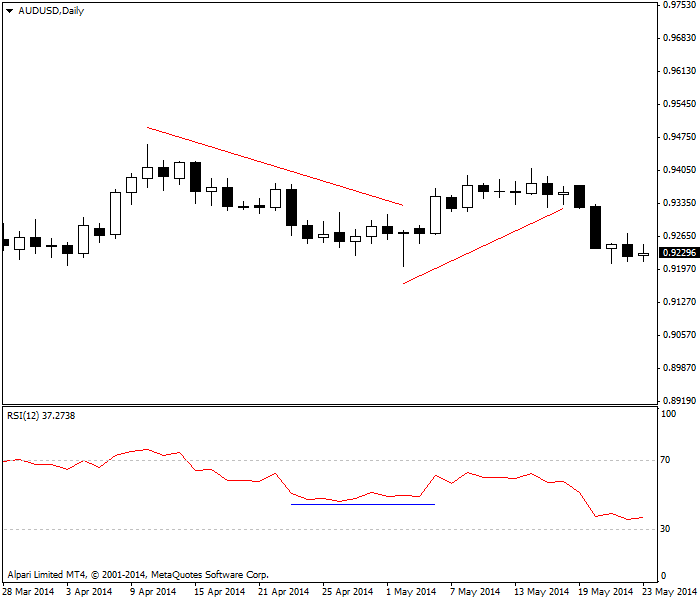The height and width of the screenshot is (600, 700).
Task: Click the Alpari Limited MT4 copyright text
Action: [x=138, y=575]
